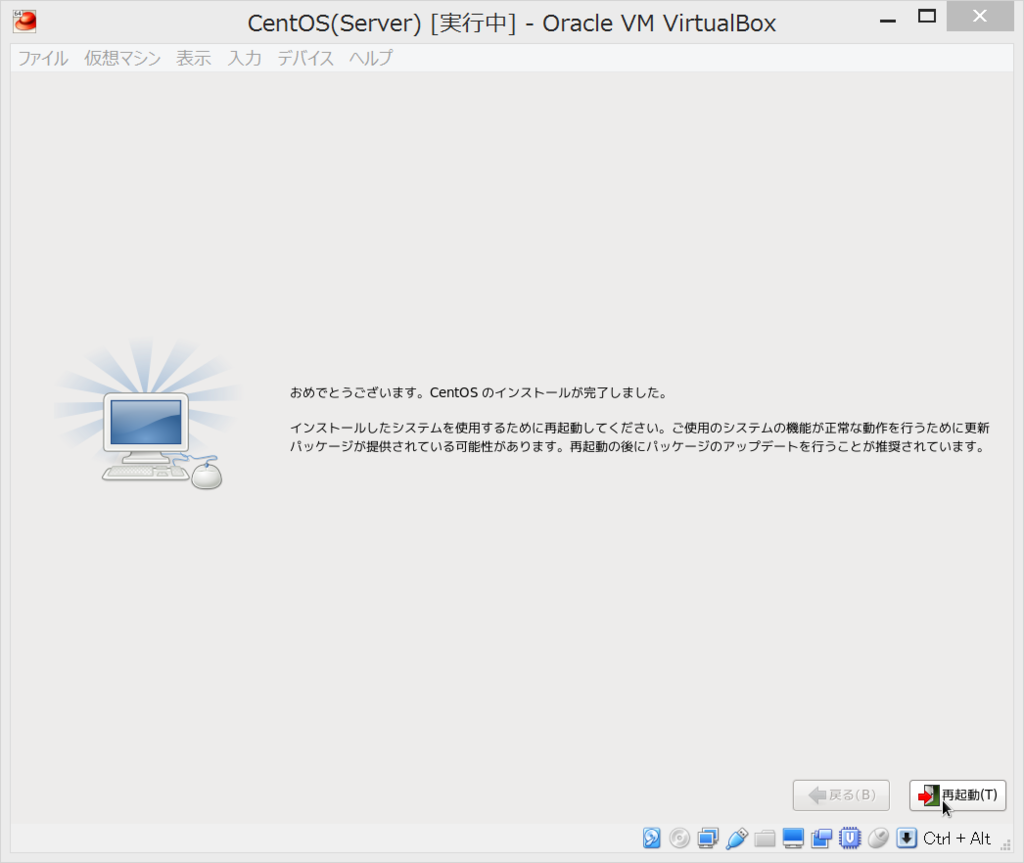Click the window resize grip in corner
This screenshot has height=863, width=1024.
point(1006,844)
